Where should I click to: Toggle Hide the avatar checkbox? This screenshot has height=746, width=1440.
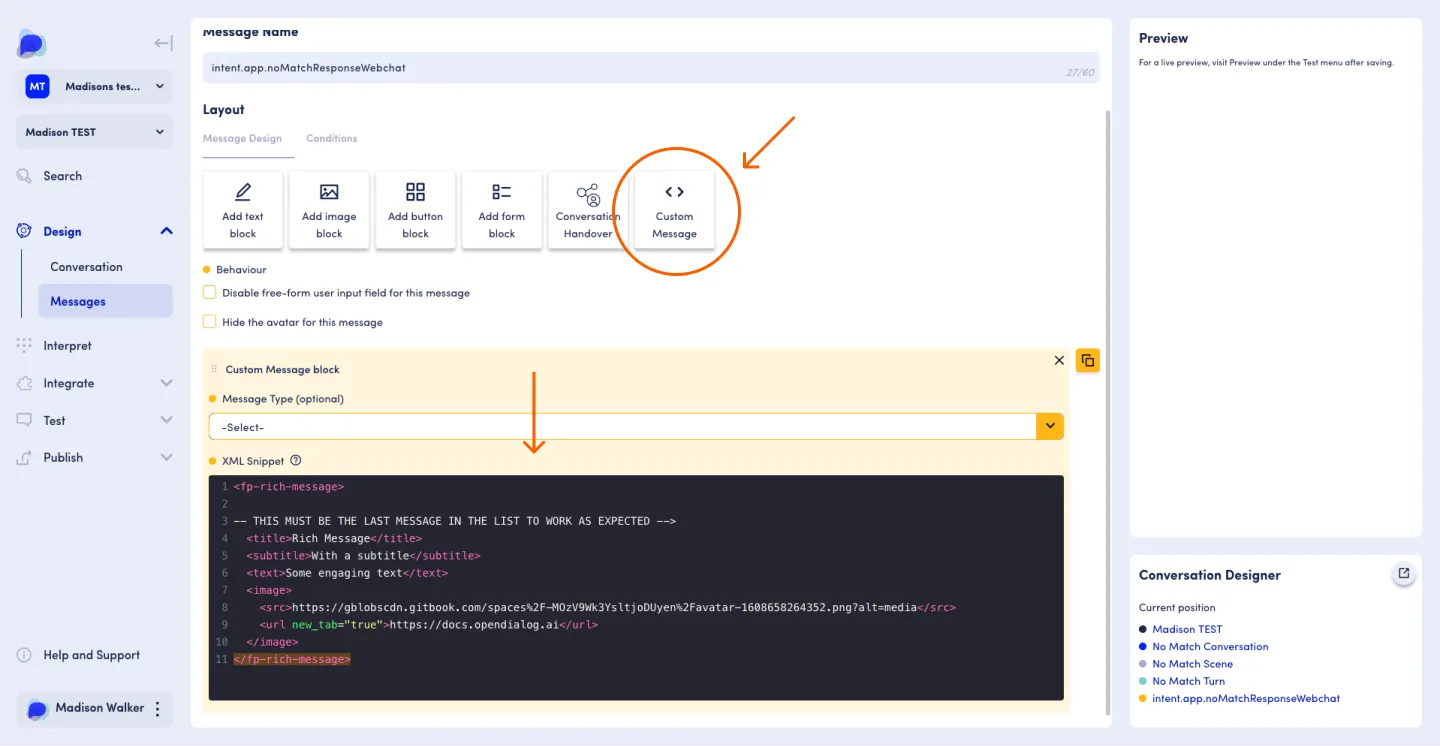[x=210, y=321]
